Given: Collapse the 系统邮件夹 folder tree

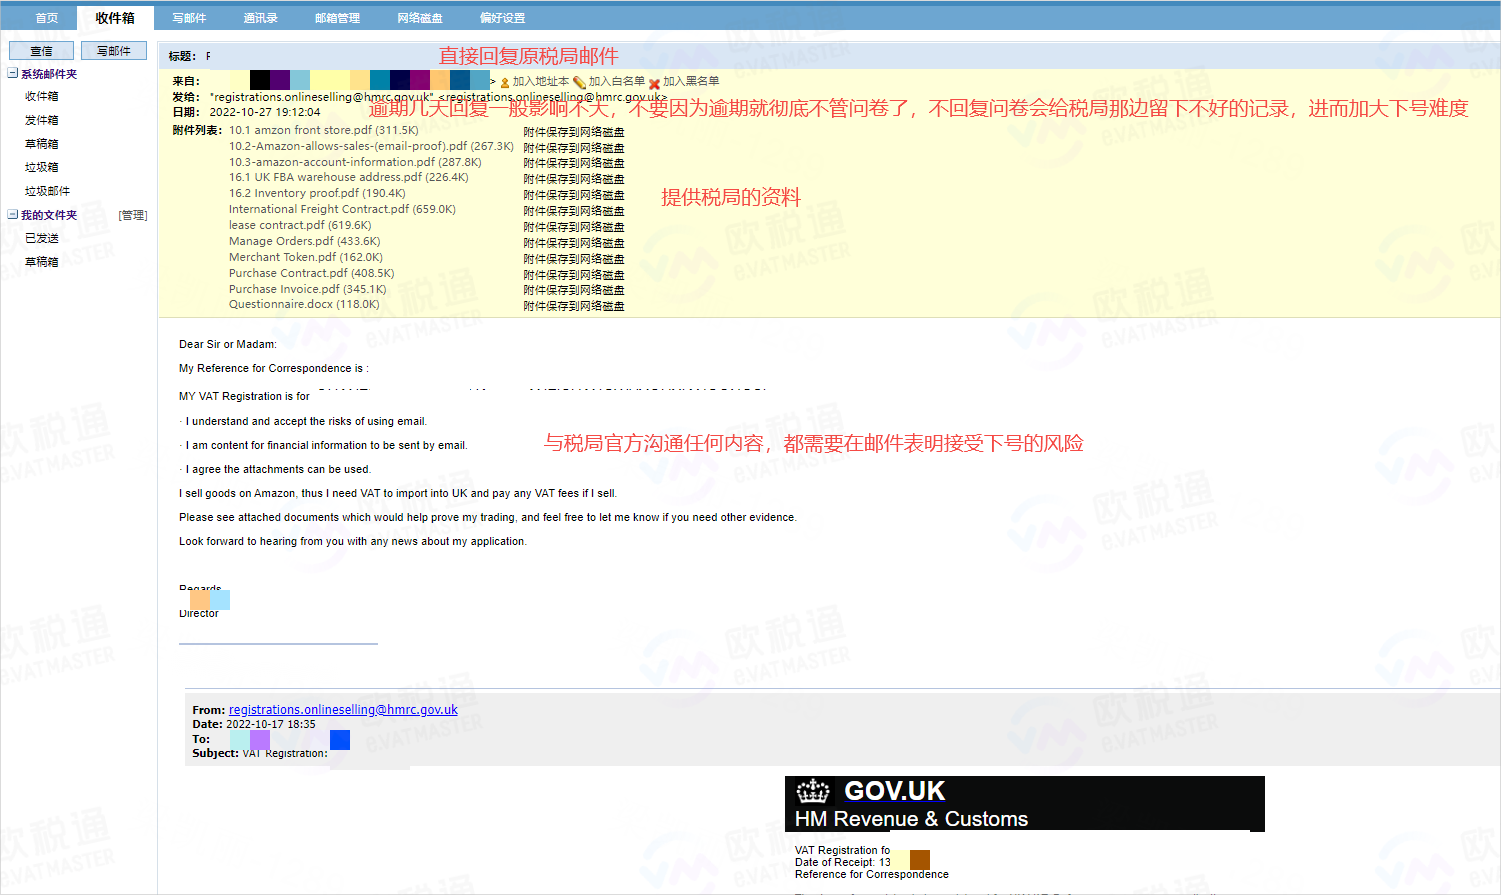Looking at the screenshot, I should pos(13,73).
